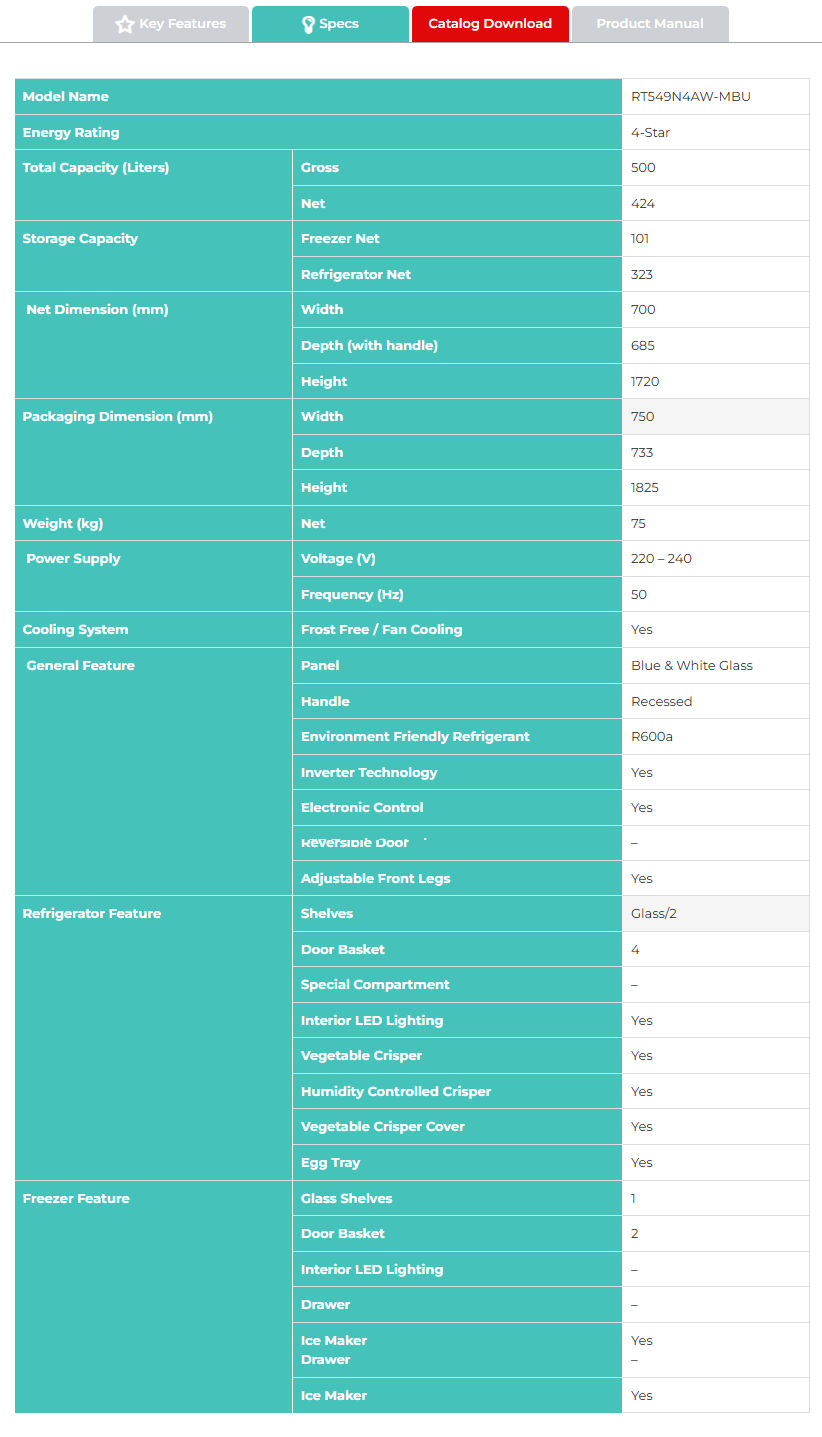The width and height of the screenshot is (822, 1437).
Task: Click the Humidity Controlled Crisper label
Action: click(x=396, y=1092)
